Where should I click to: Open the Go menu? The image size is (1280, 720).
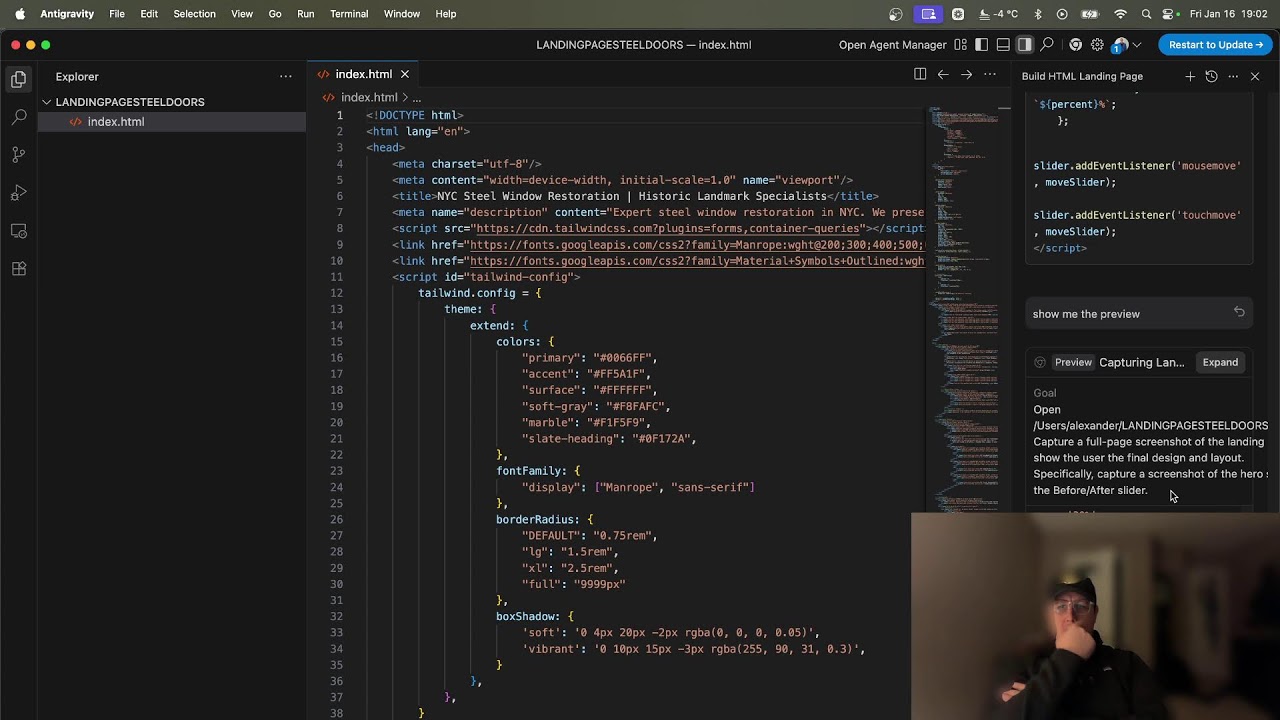tap(275, 14)
